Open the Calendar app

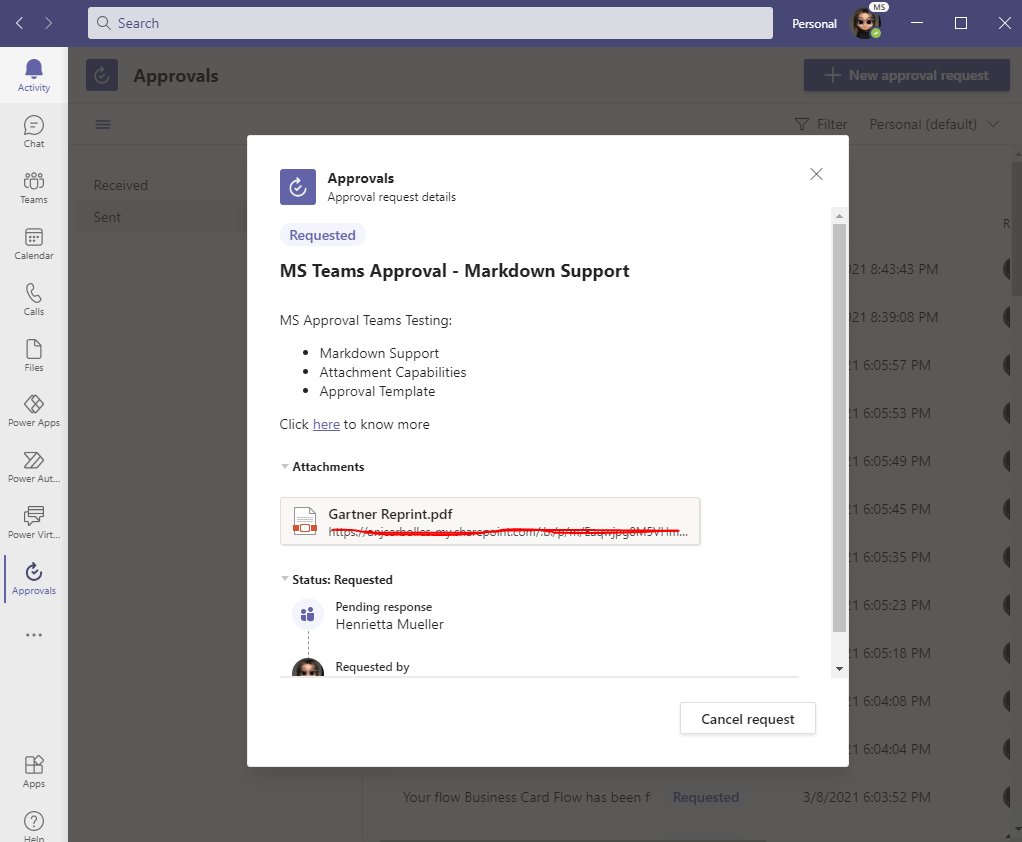tap(34, 244)
